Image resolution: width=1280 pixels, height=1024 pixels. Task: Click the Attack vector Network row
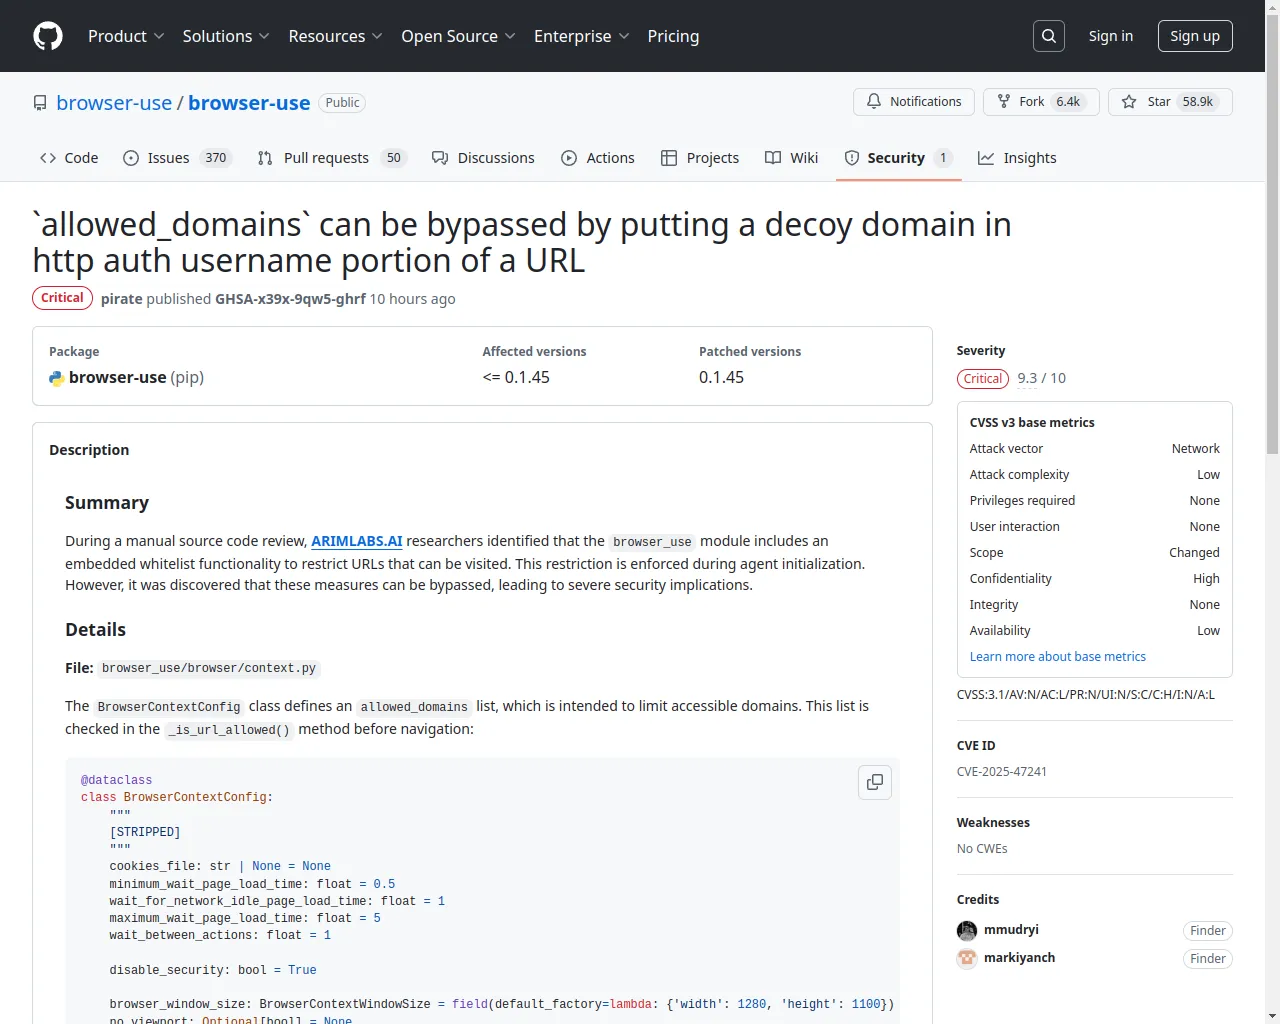click(1095, 449)
